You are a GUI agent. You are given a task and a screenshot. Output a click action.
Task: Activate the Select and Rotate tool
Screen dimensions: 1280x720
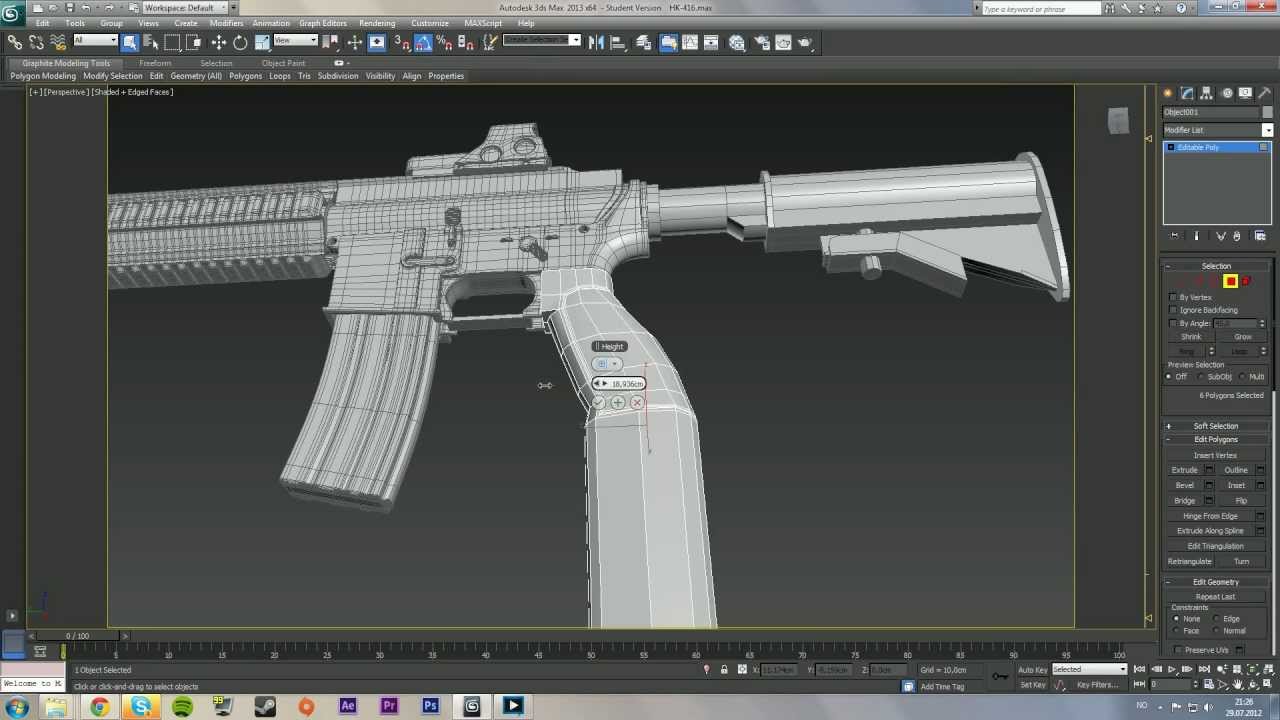pyautogui.click(x=240, y=42)
